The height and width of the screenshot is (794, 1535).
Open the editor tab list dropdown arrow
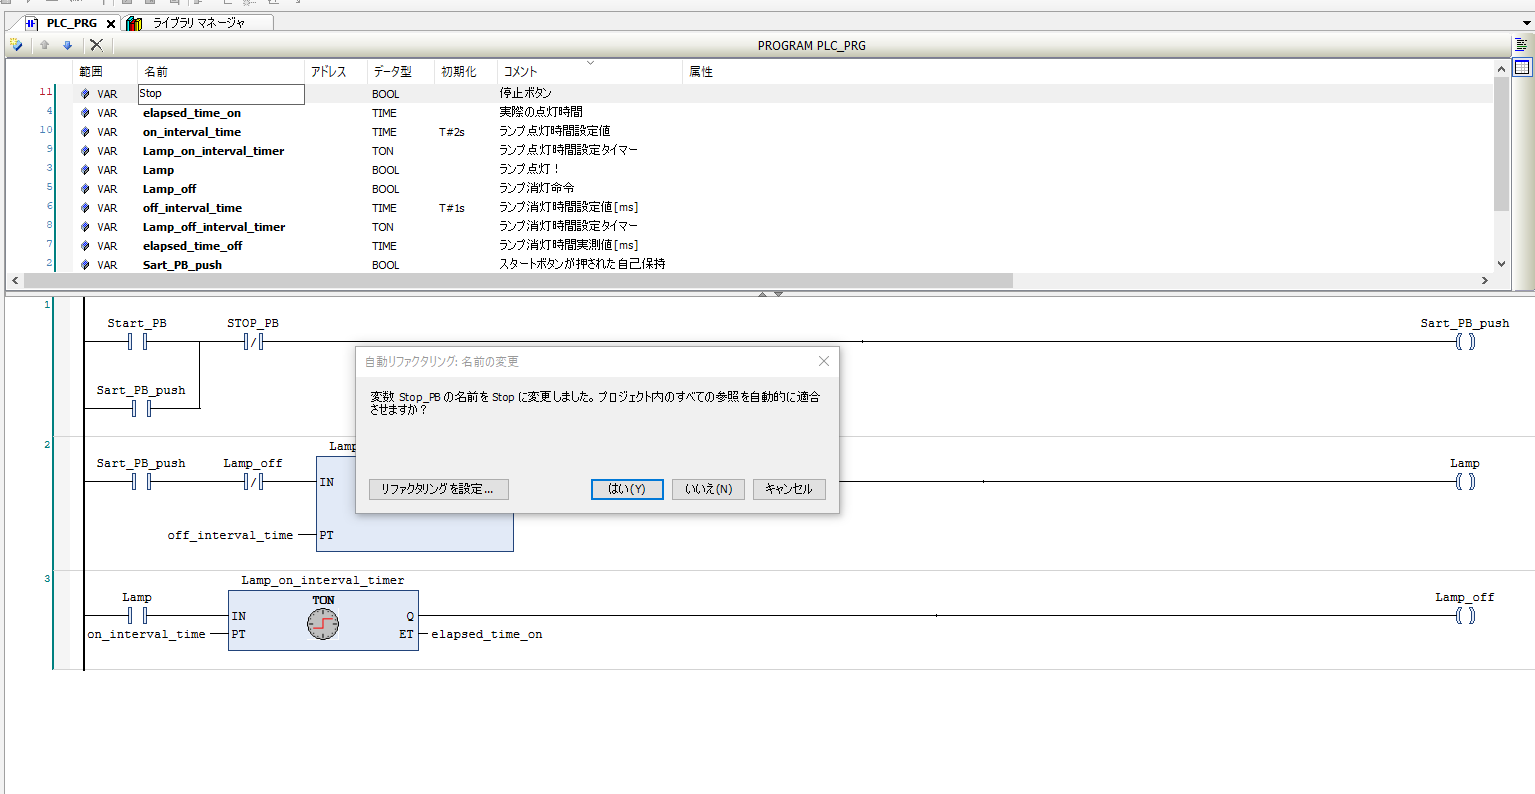click(x=1525, y=23)
